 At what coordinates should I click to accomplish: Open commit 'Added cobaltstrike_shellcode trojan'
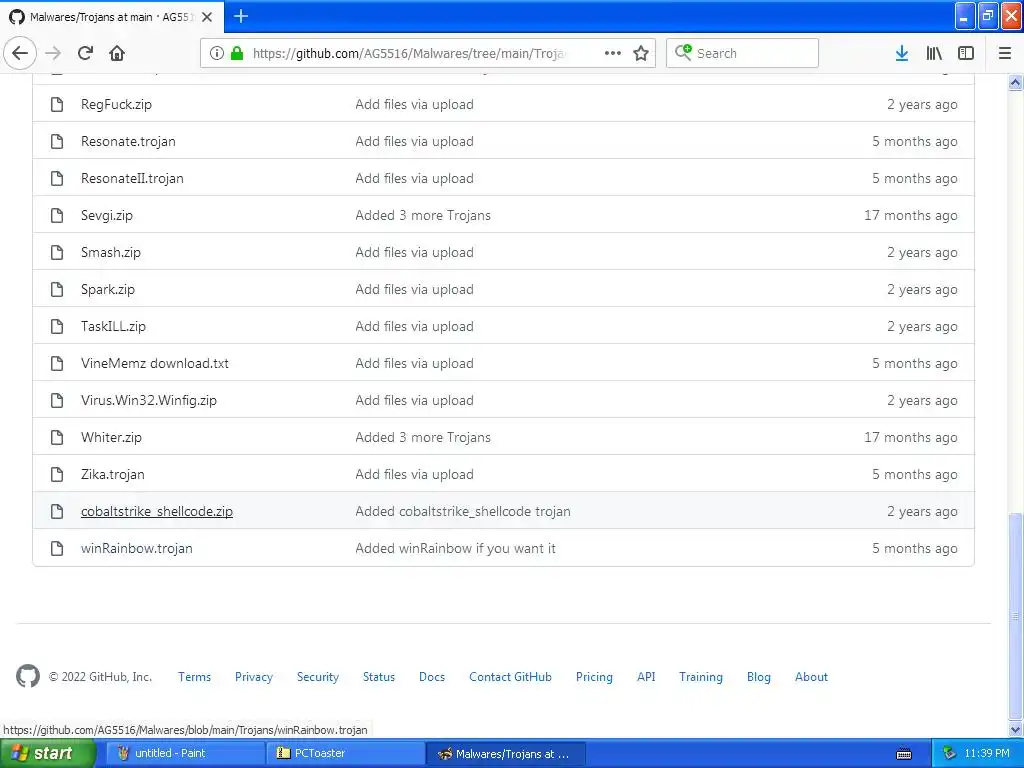tap(463, 511)
